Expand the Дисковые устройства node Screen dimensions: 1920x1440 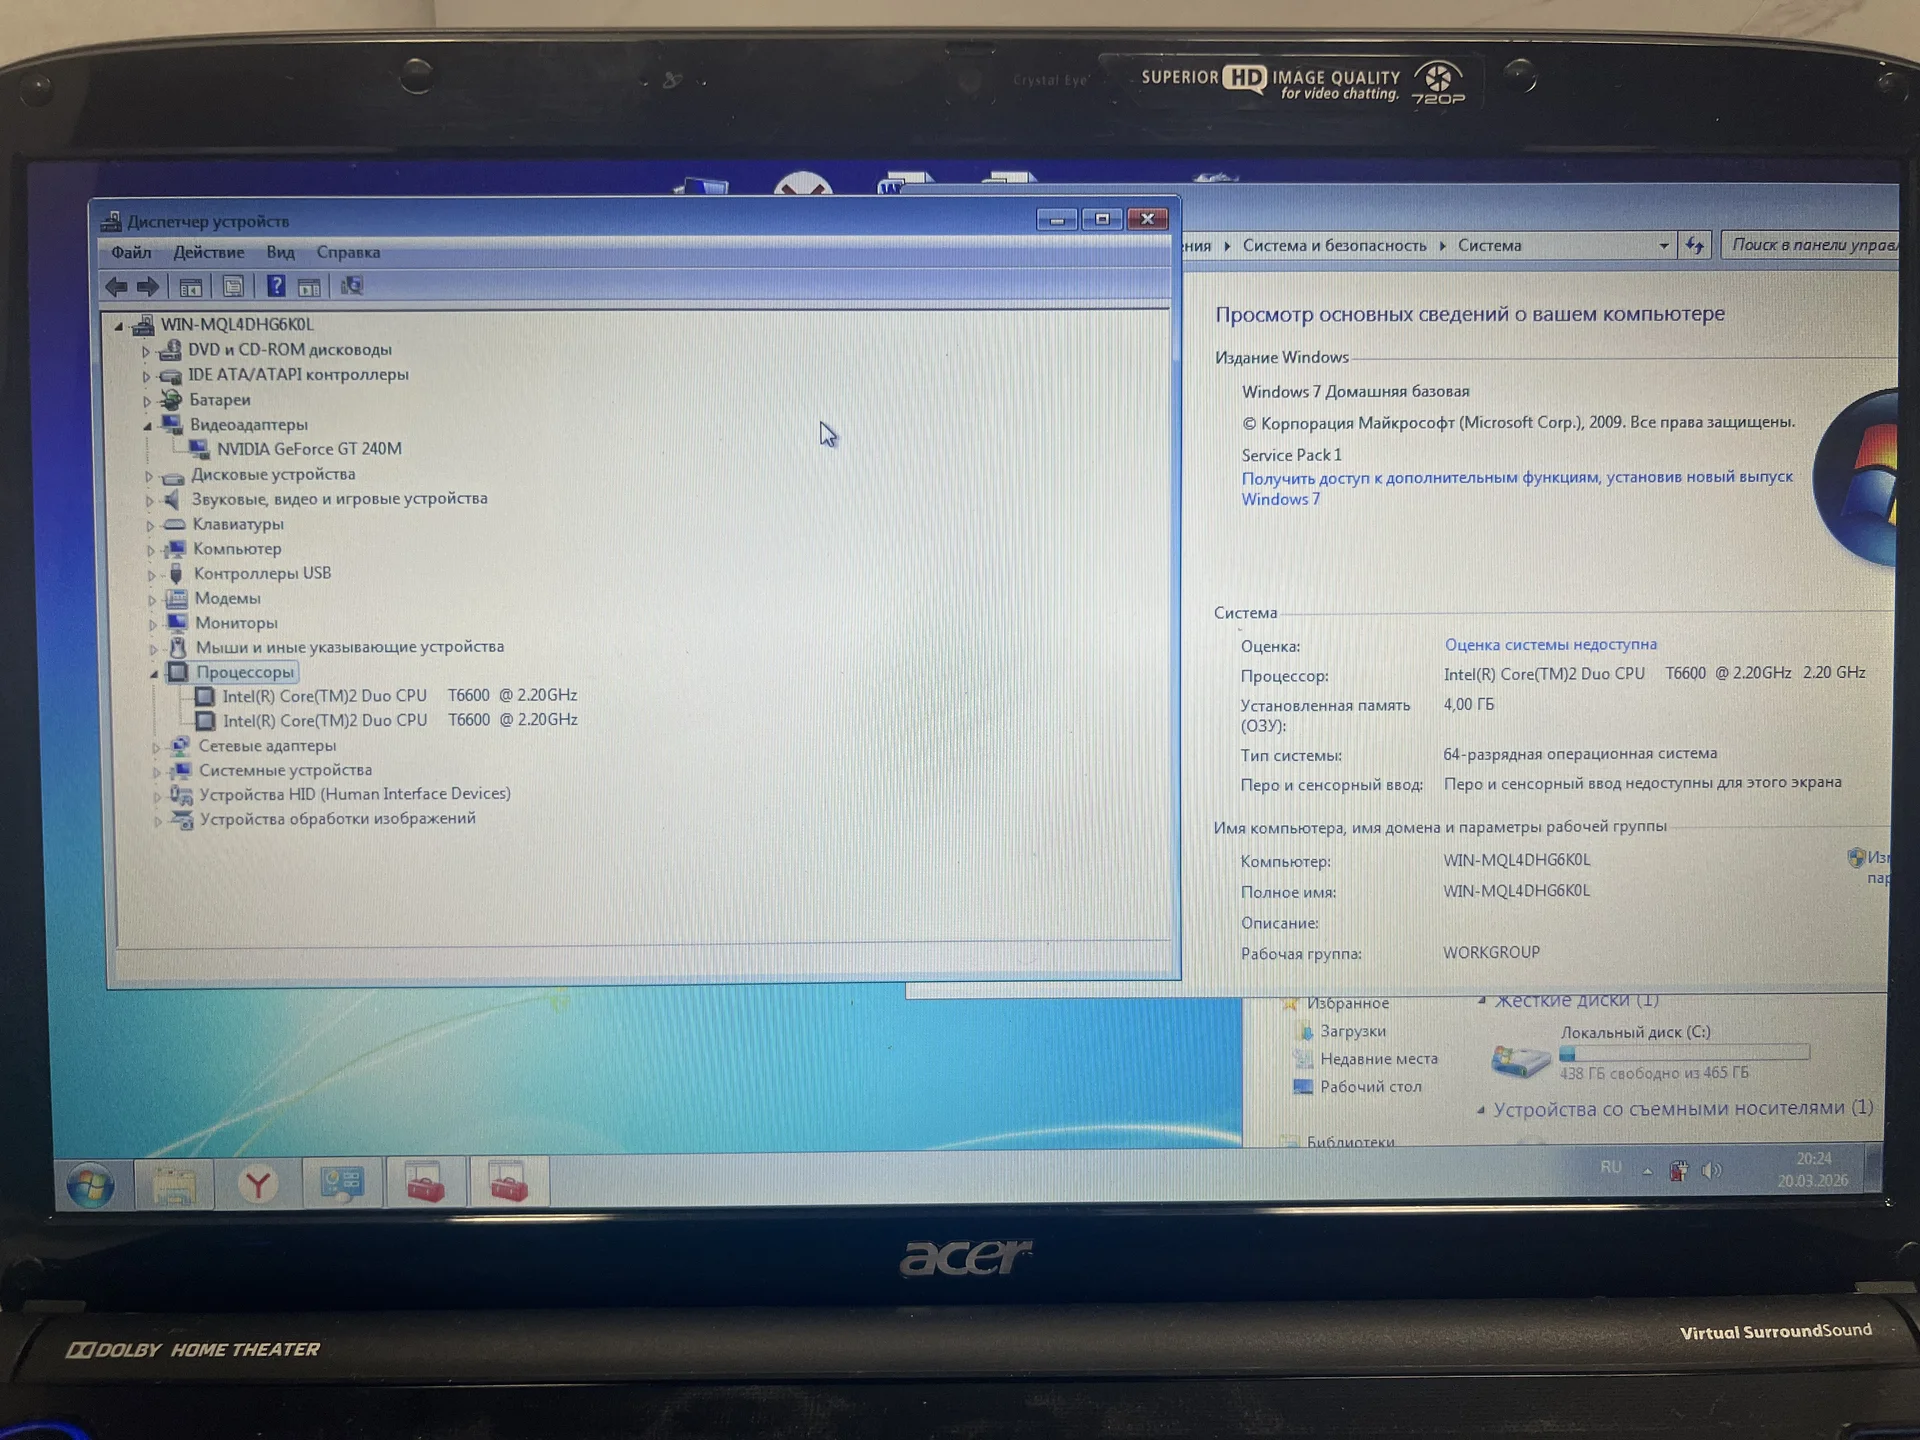coord(149,476)
